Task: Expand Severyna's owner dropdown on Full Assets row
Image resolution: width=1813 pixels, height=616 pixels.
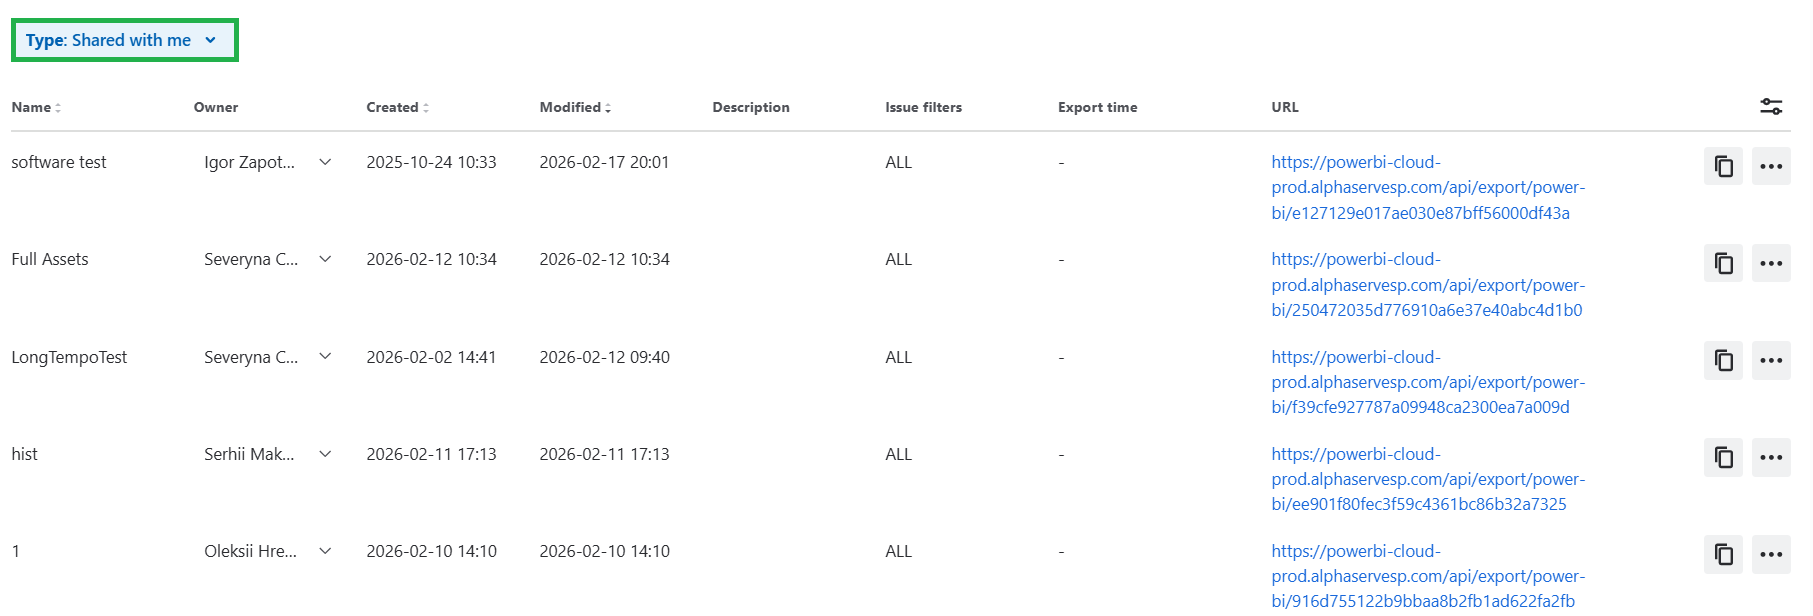Action: point(324,259)
